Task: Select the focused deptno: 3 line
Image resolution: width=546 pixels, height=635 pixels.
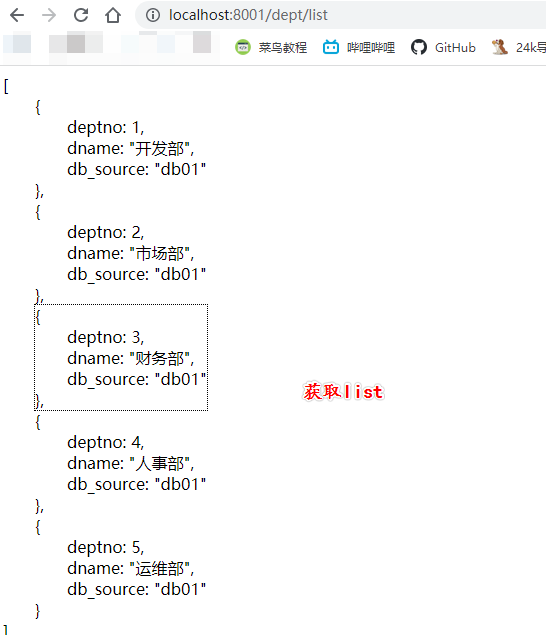Action: pyautogui.click(x=106, y=337)
